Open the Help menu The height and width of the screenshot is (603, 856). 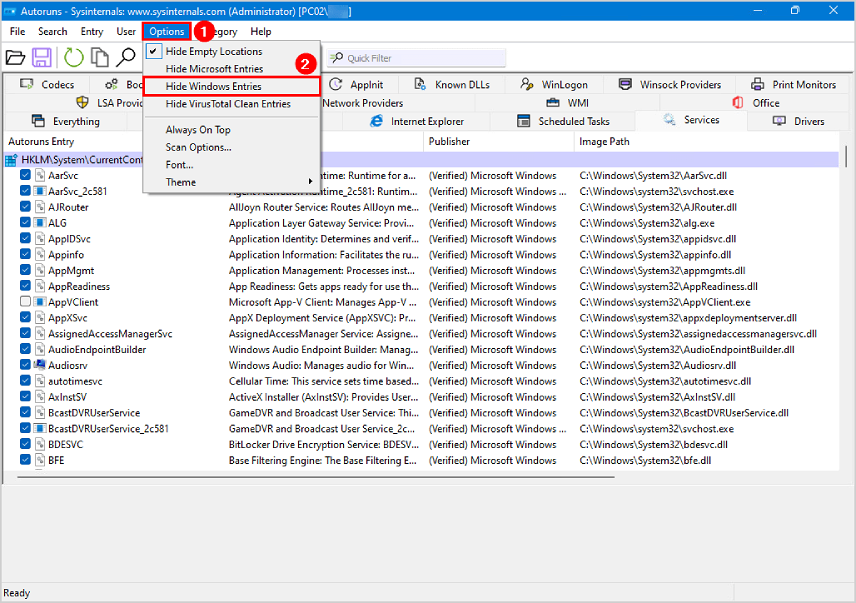(x=260, y=32)
